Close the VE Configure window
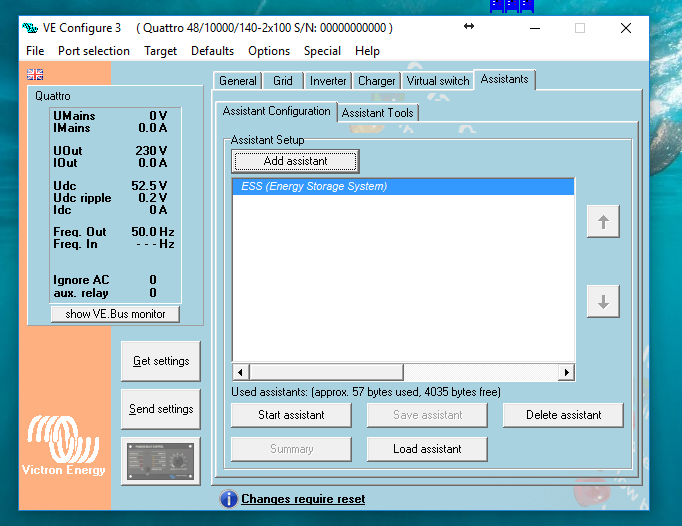 (626, 28)
